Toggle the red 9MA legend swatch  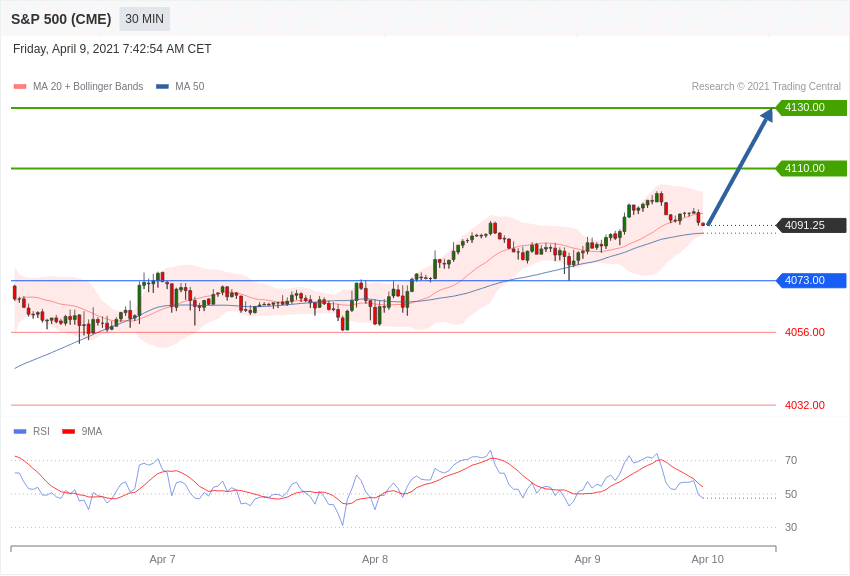[69, 431]
